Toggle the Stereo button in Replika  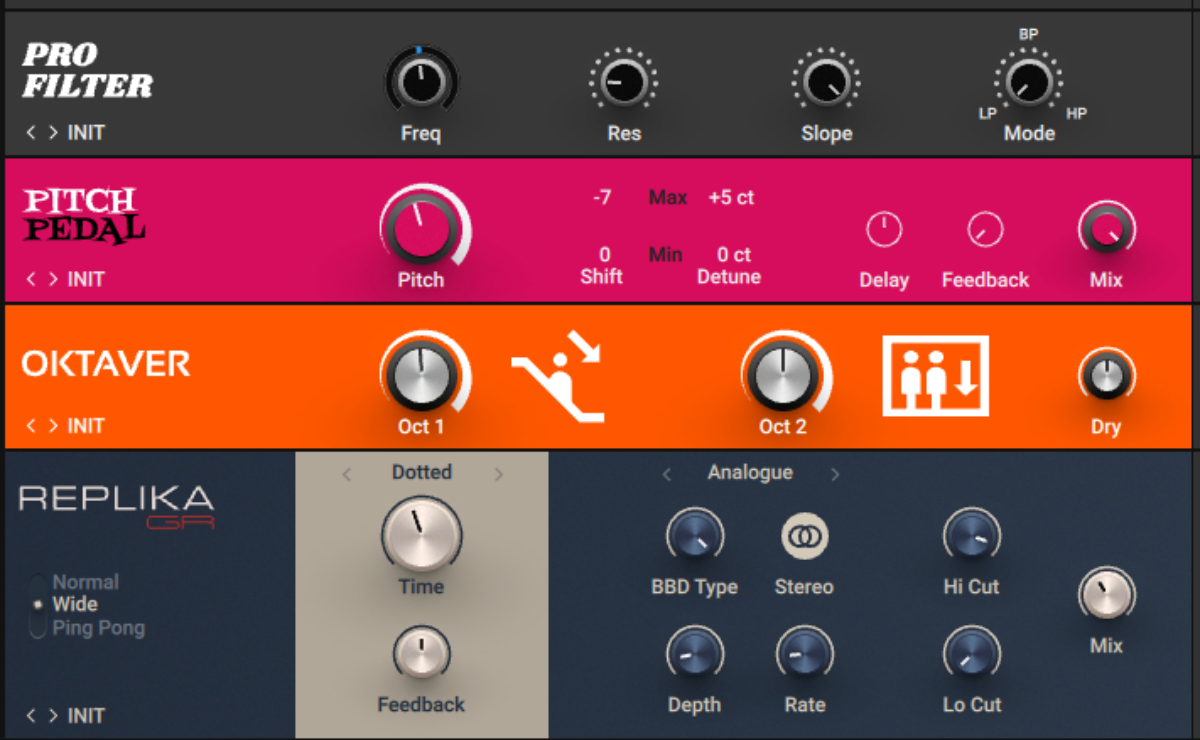point(804,537)
